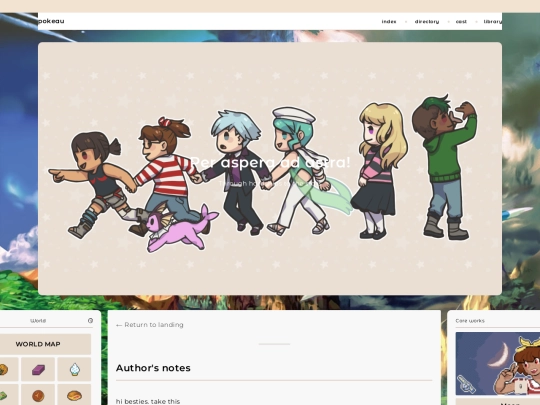Click the World panel heading

pyautogui.click(x=38, y=321)
